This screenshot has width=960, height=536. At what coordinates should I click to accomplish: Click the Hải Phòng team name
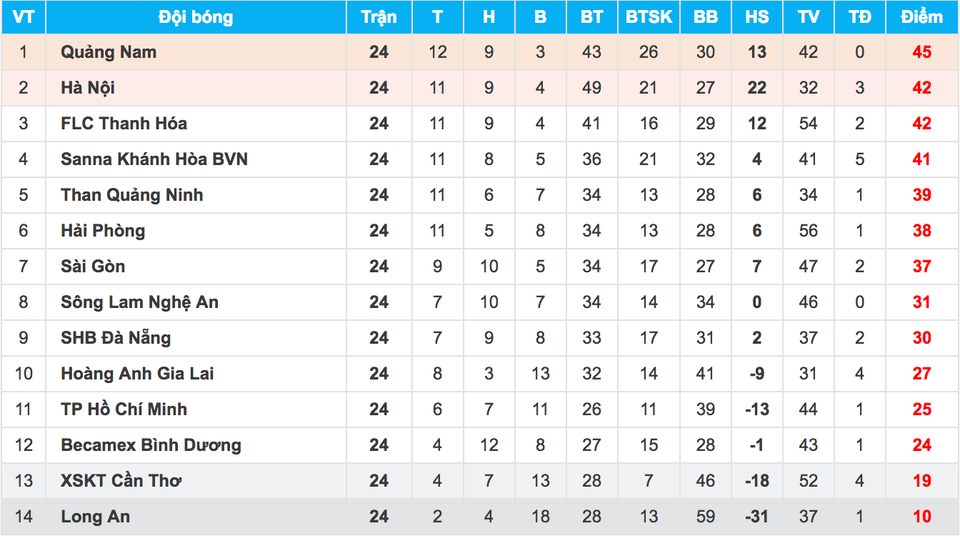pyautogui.click(x=103, y=231)
